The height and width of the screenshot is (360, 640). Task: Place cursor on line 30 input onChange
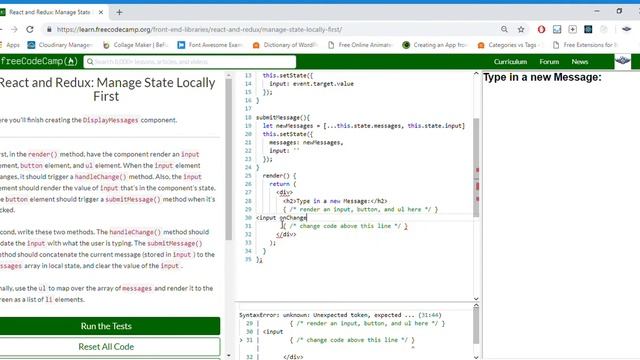coord(281,218)
